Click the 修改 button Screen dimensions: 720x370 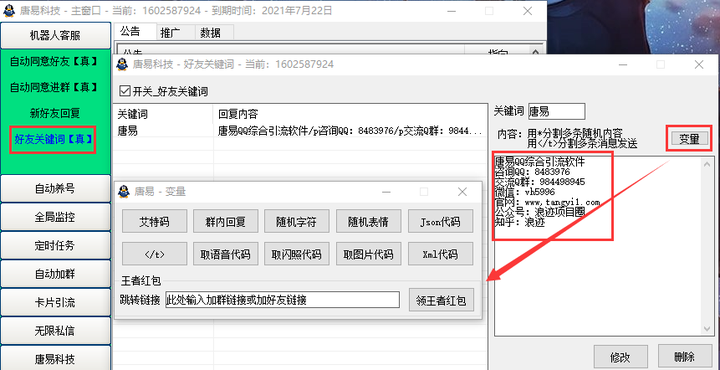point(620,357)
